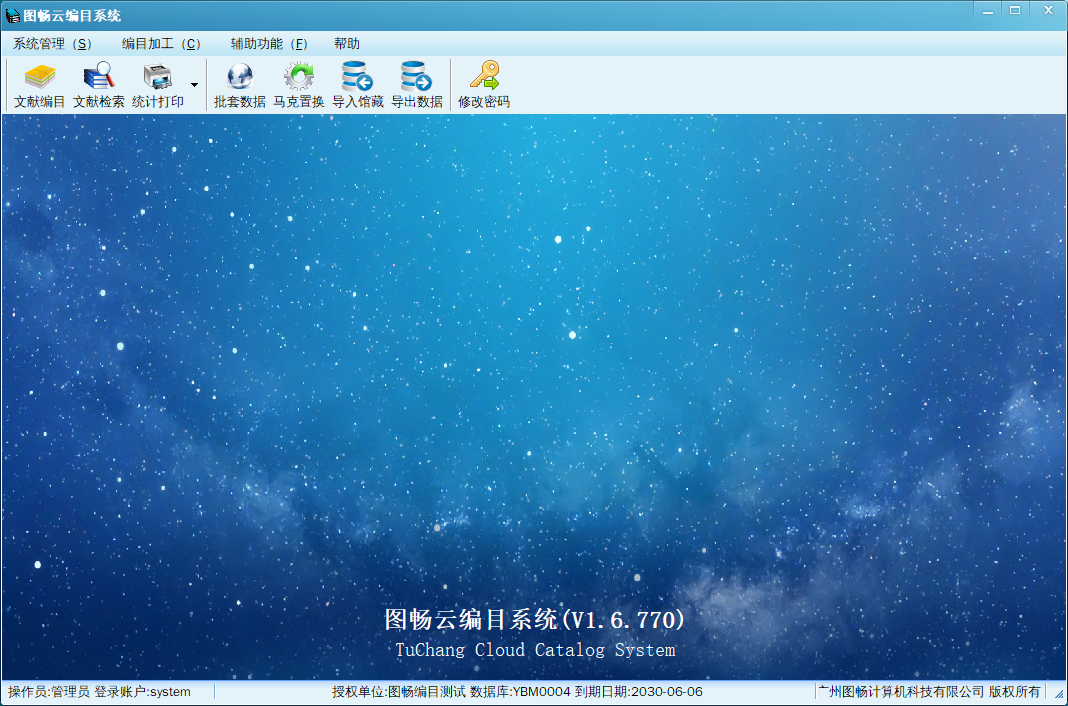Screen dimensions: 1068x706
Task: Expand the 辅助功能(F) menu
Action: pyautogui.click(x=269, y=44)
